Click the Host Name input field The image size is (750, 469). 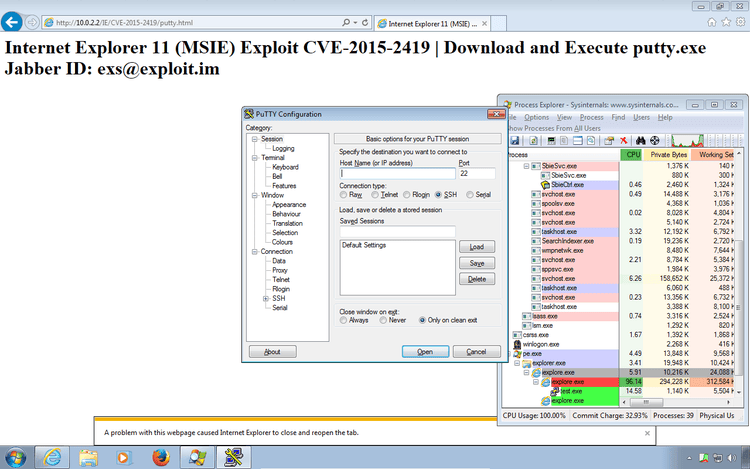tap(397, 174)
